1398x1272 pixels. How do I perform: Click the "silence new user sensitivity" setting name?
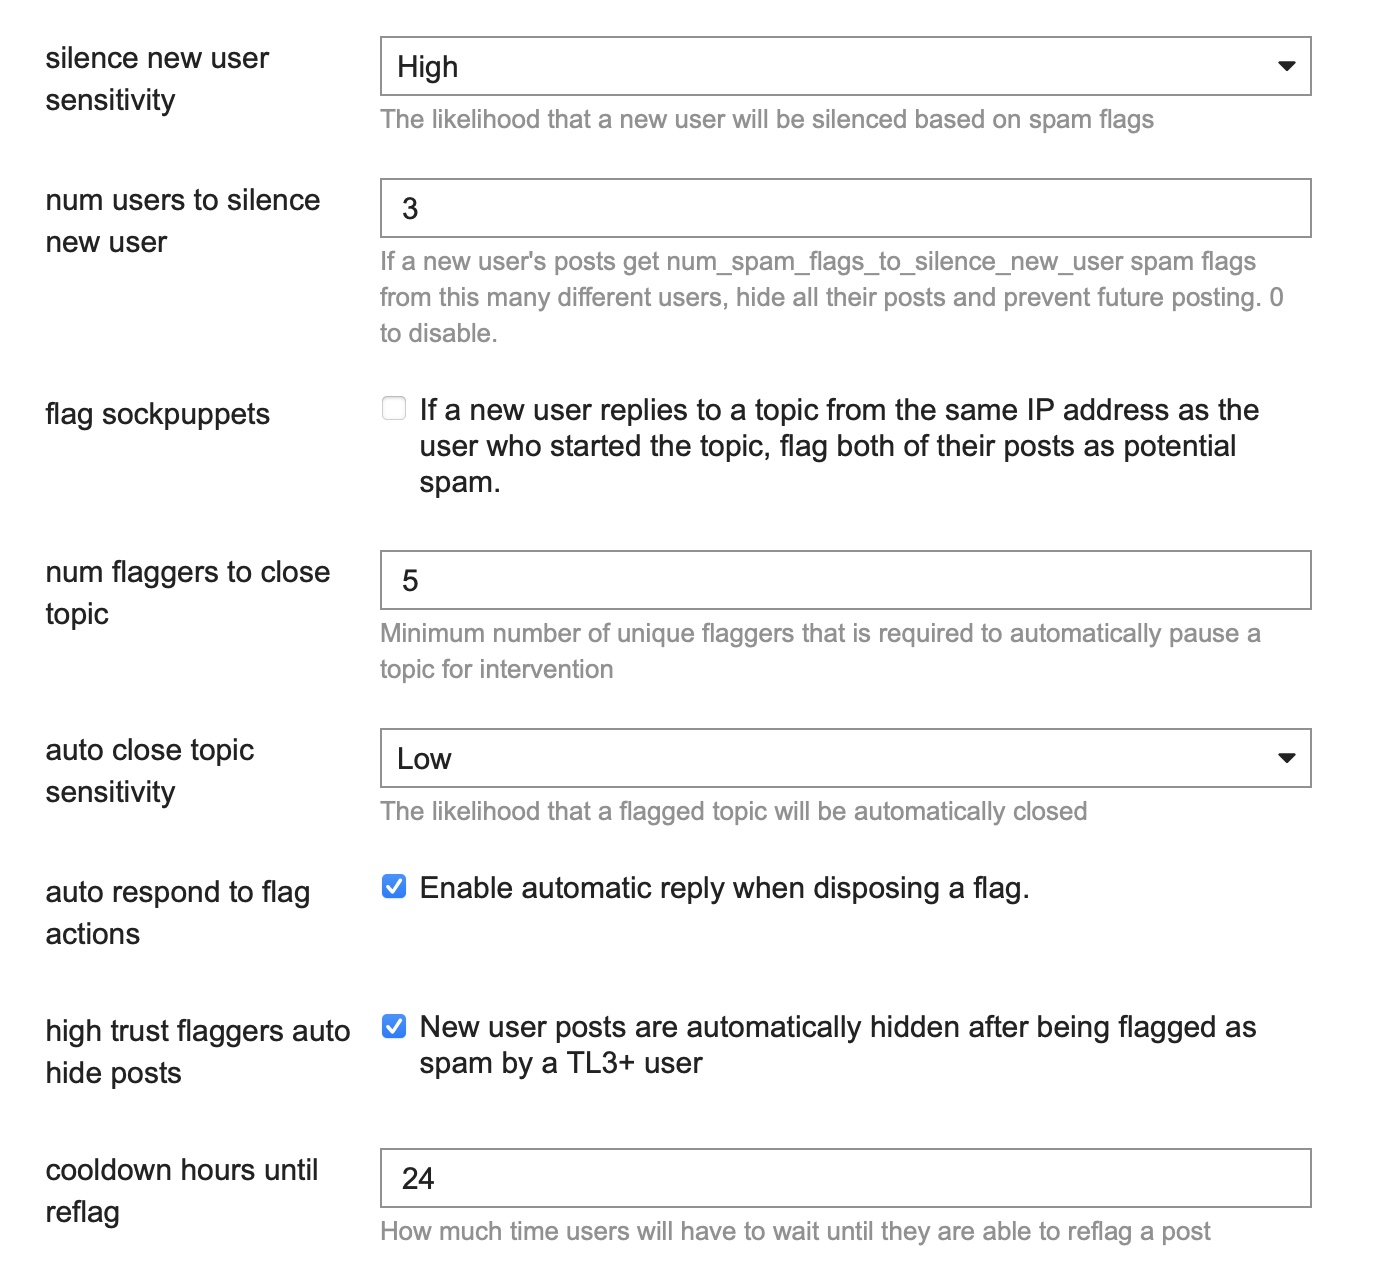pos(157,79)
